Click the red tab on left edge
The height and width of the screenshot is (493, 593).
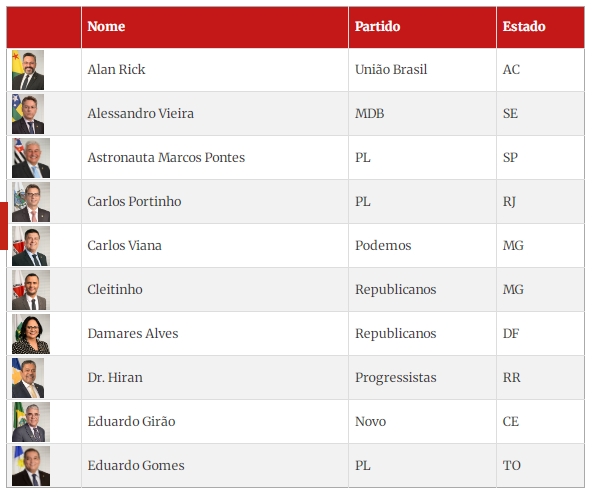4,226
